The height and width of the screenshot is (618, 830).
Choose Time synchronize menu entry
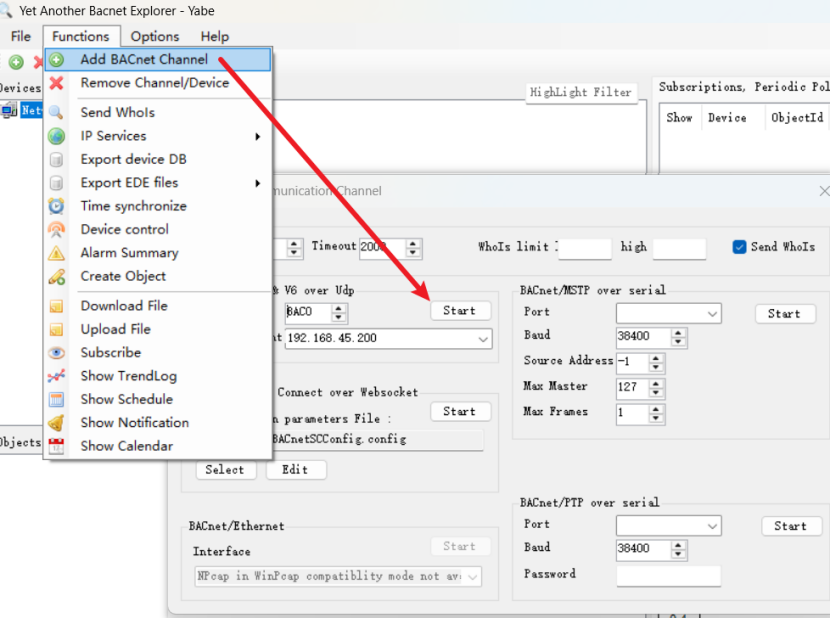(x=158, y=206)
